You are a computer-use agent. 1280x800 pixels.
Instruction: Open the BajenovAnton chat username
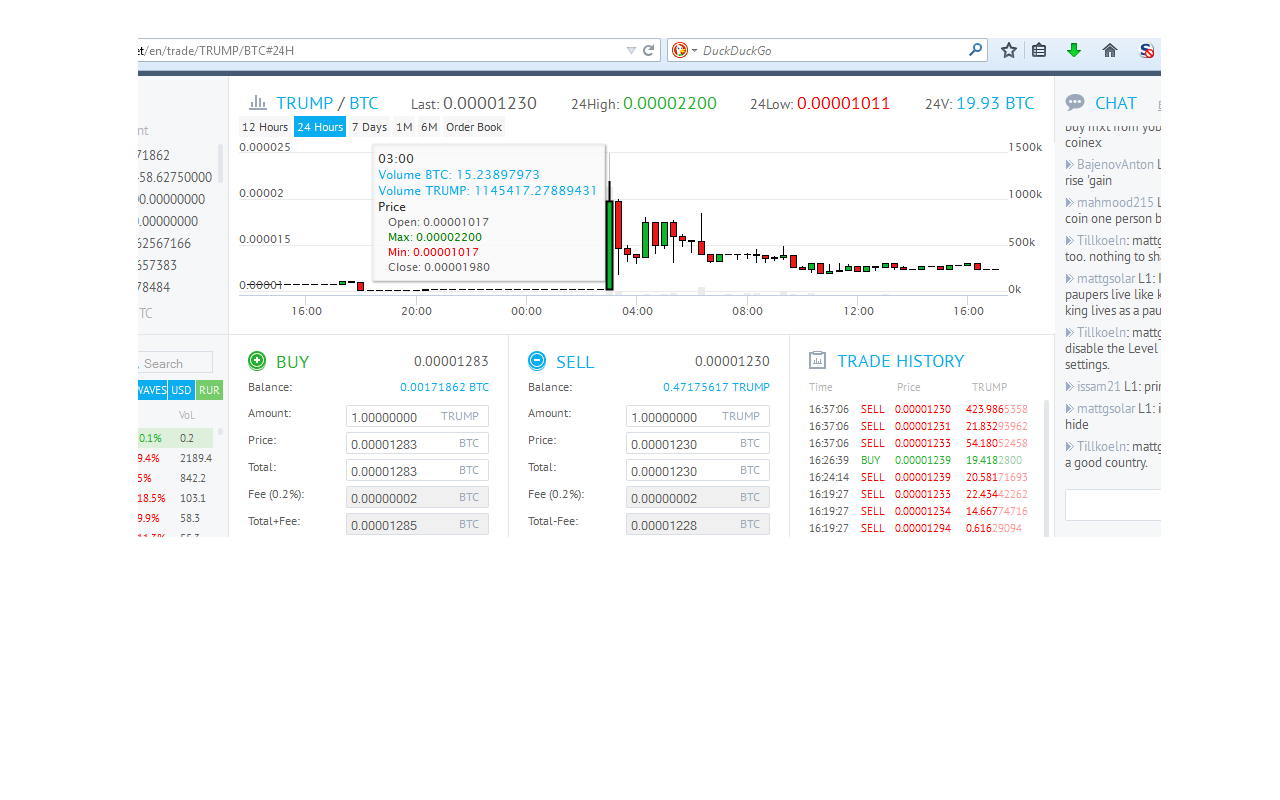[x=1115, y=164]
